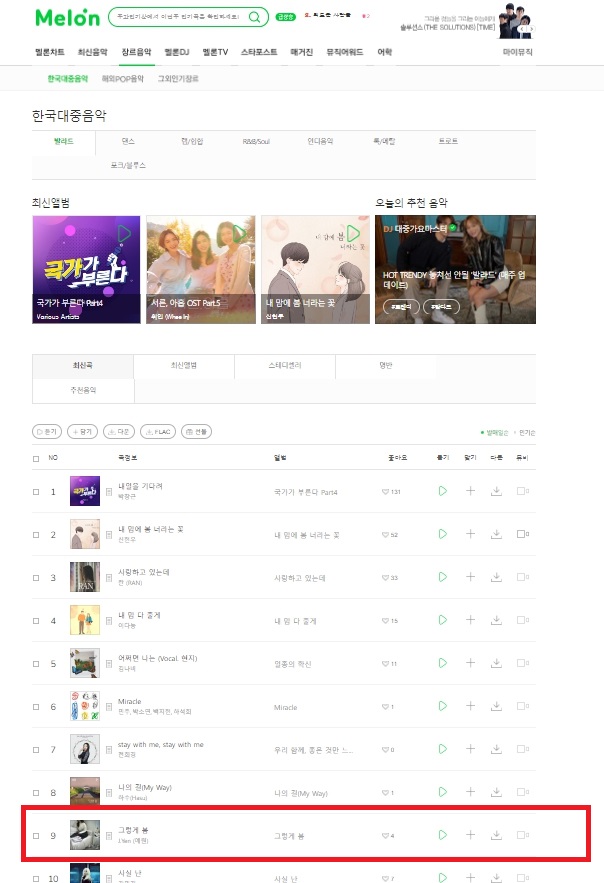Like track 2 via heart icon
This screenshot has height=883, width=604.
pos(385,534)
